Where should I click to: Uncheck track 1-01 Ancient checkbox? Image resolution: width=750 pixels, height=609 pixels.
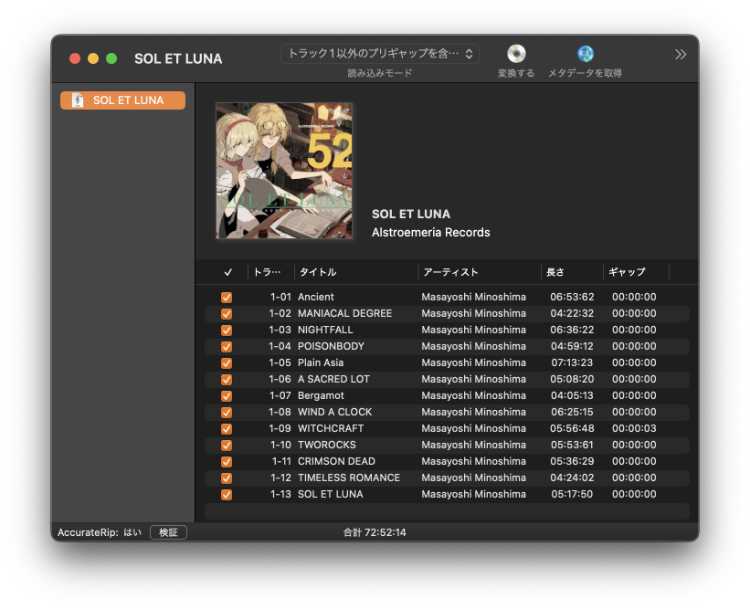coord(226,298)
